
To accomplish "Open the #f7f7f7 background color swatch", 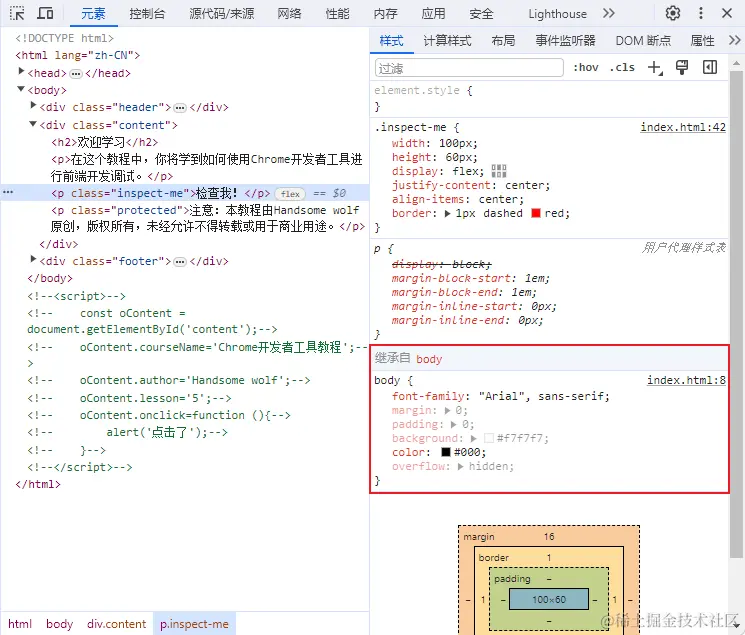I will point(488,438).
